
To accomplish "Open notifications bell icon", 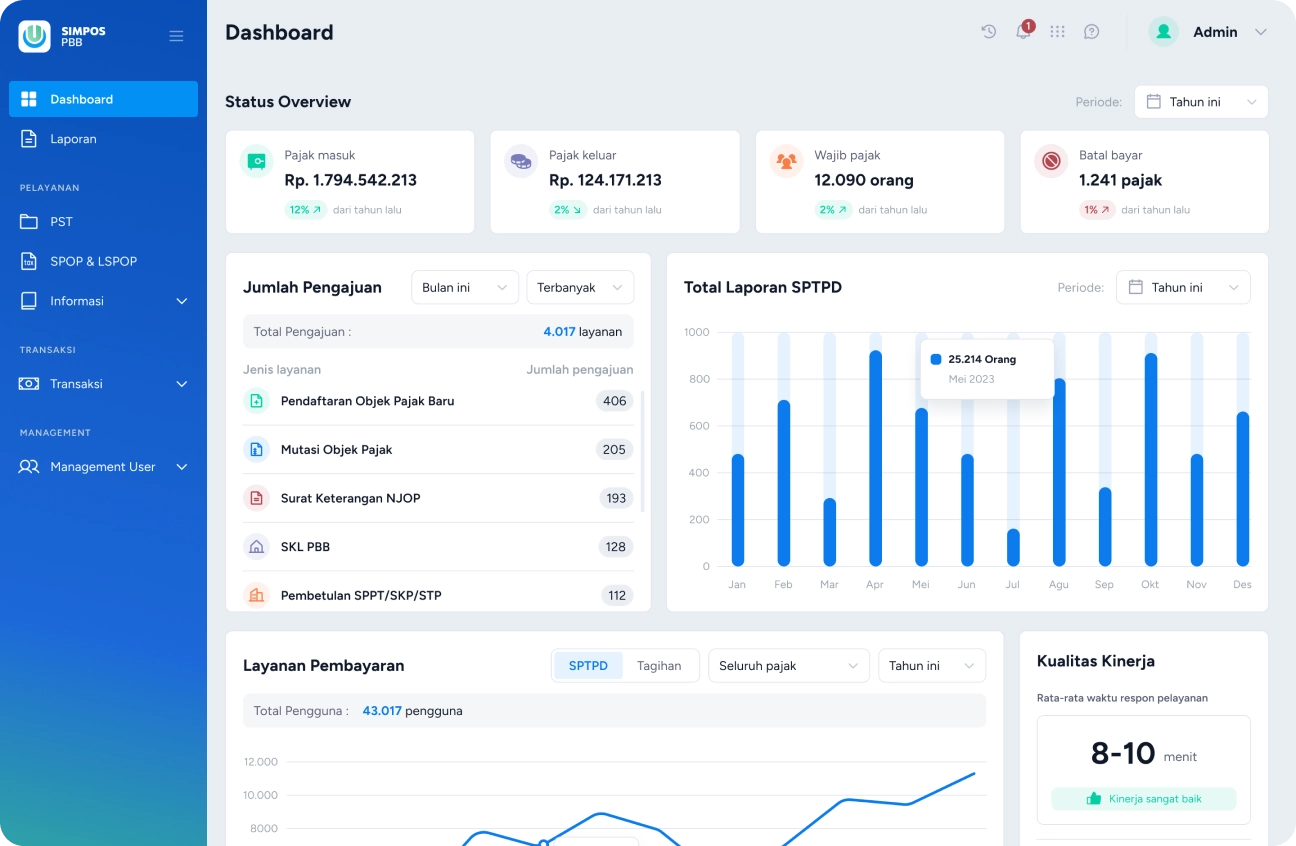I will (1023, 32).
